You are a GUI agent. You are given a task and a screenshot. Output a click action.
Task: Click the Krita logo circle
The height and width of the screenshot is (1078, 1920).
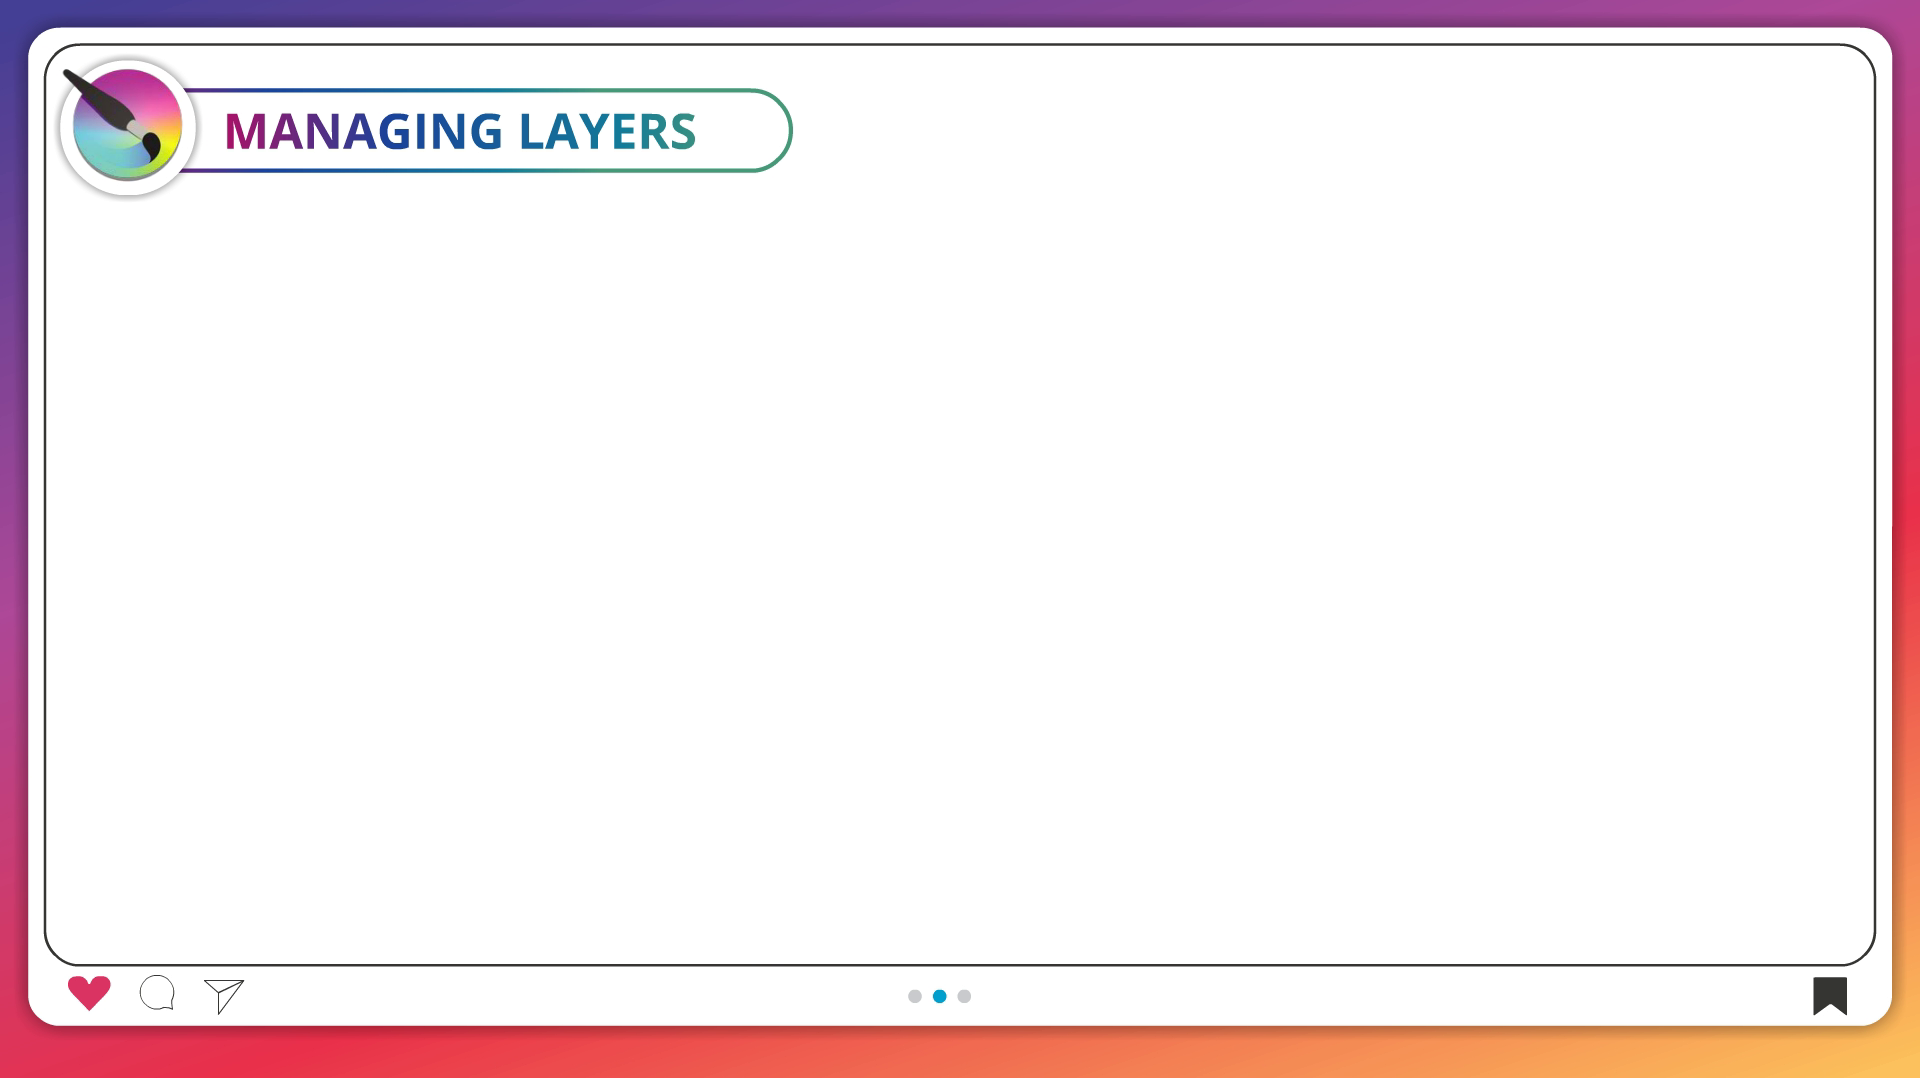[127, 128]
